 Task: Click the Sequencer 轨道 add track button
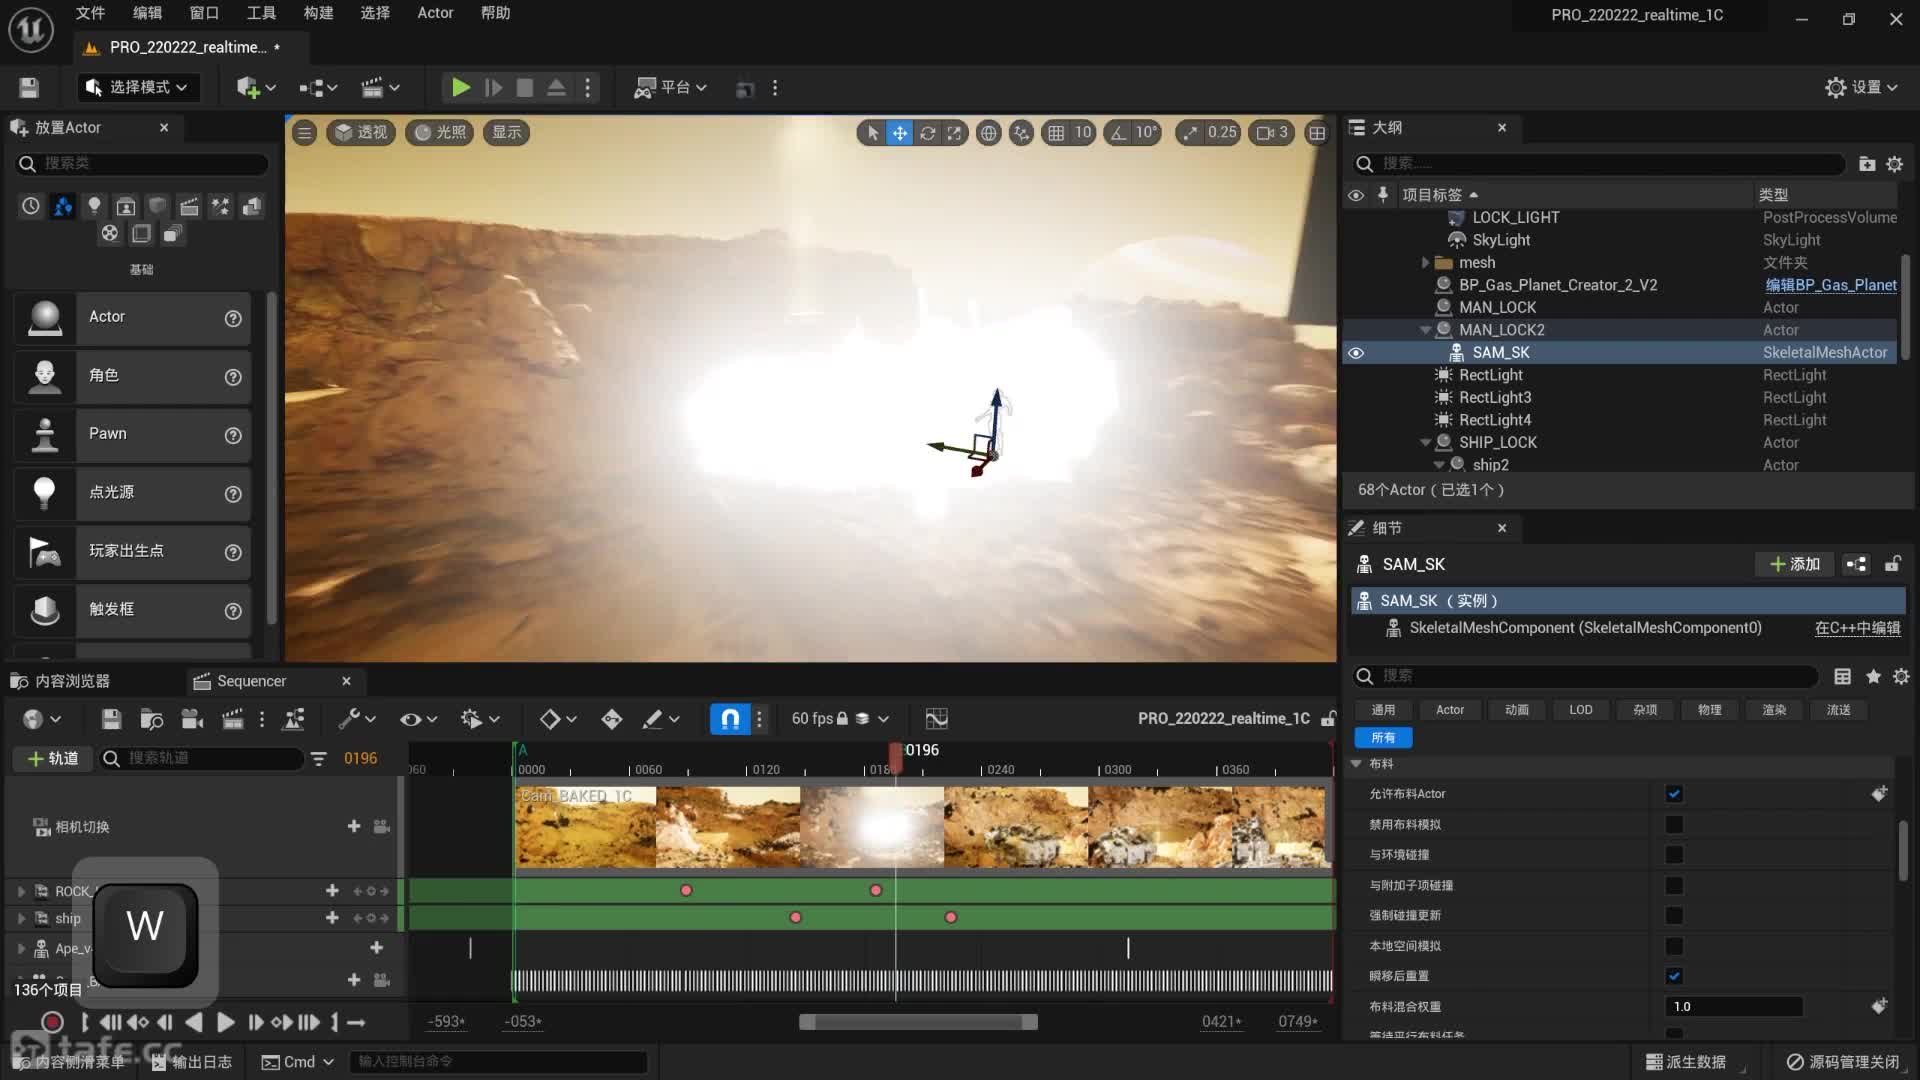pos(52,759)
